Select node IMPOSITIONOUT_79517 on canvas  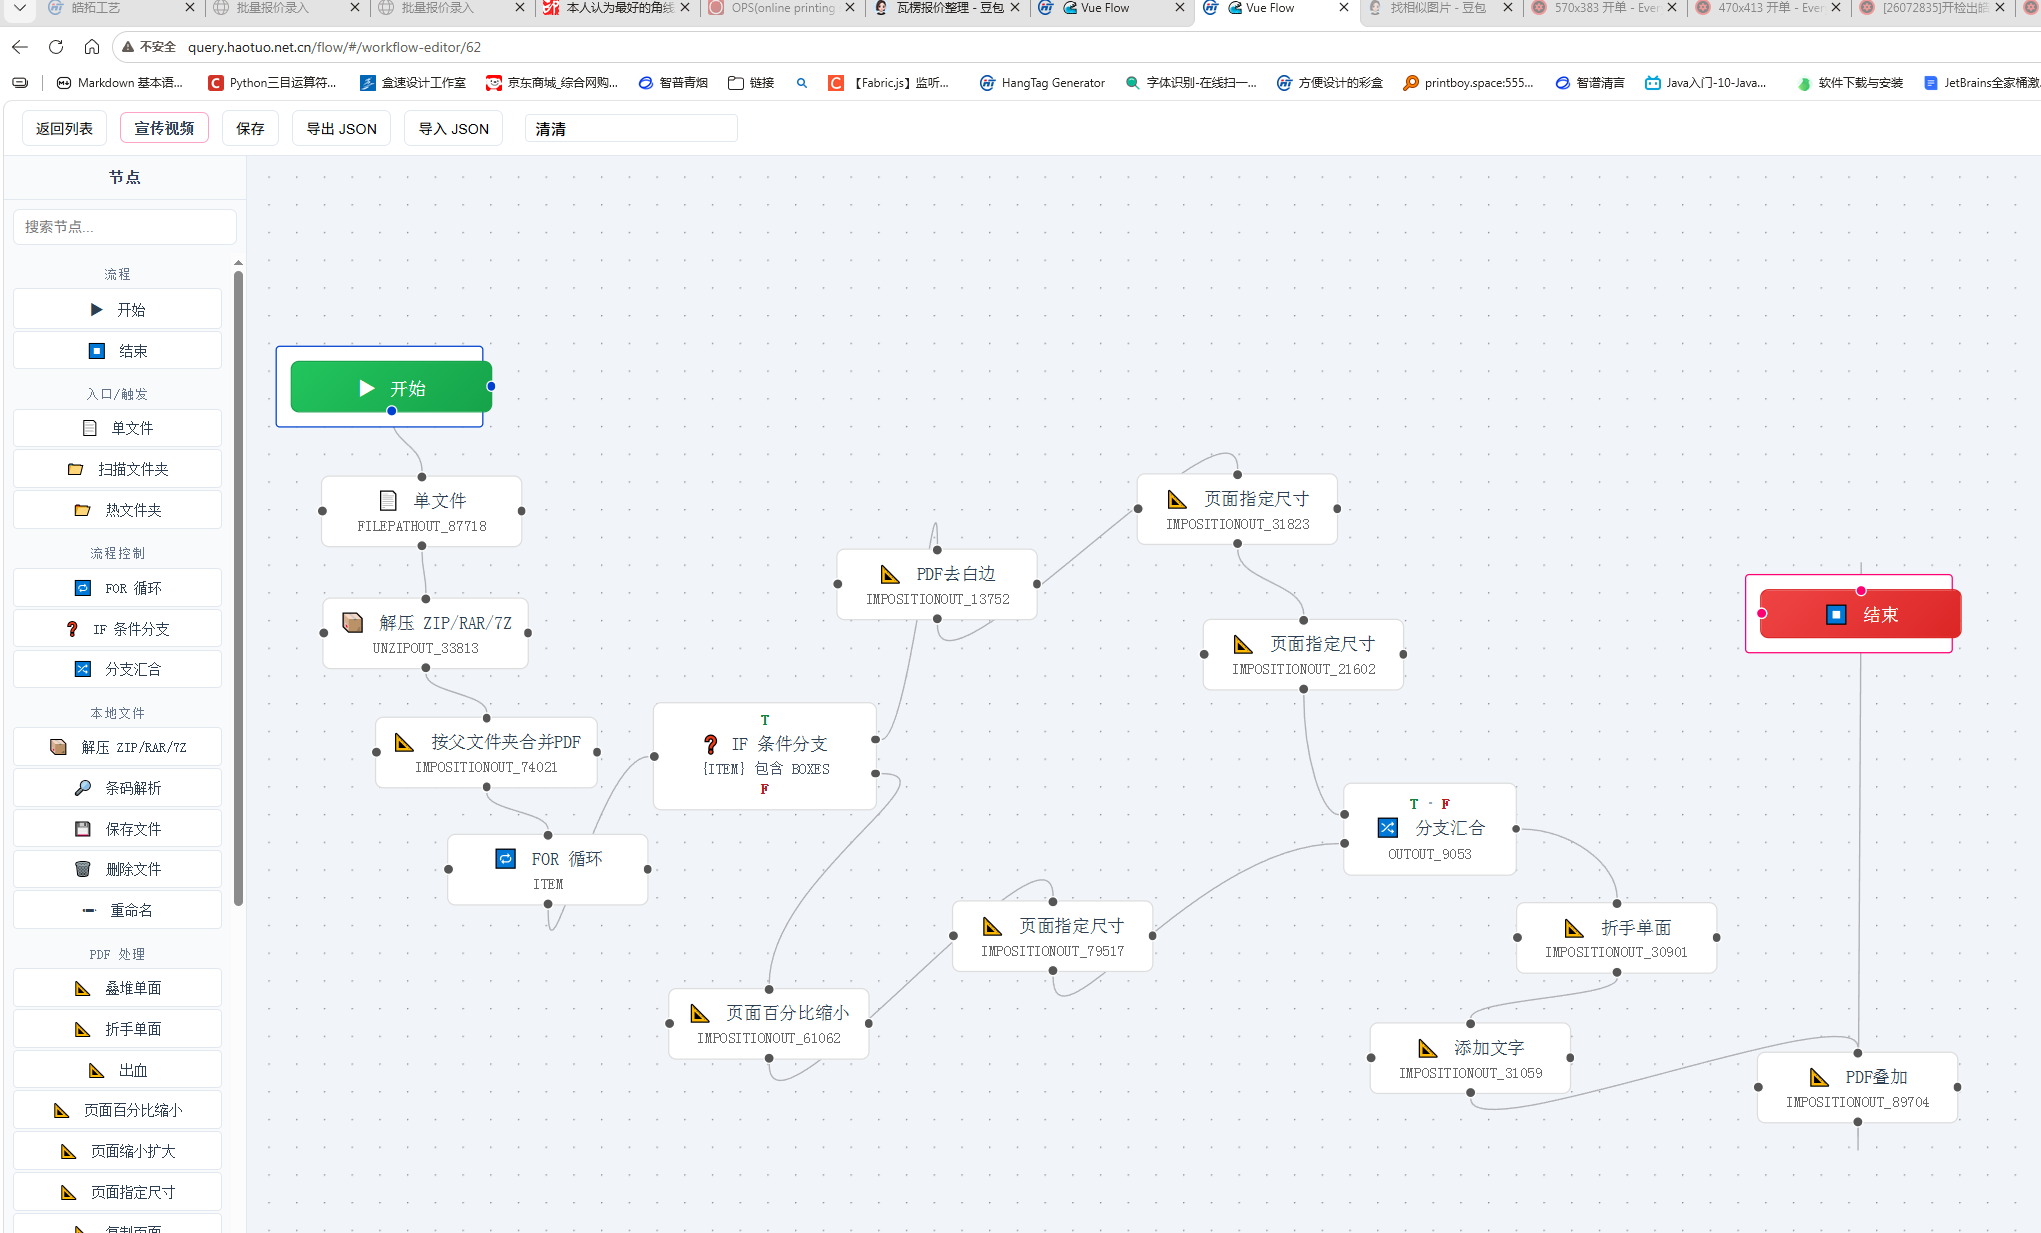tap(1053, 937)
